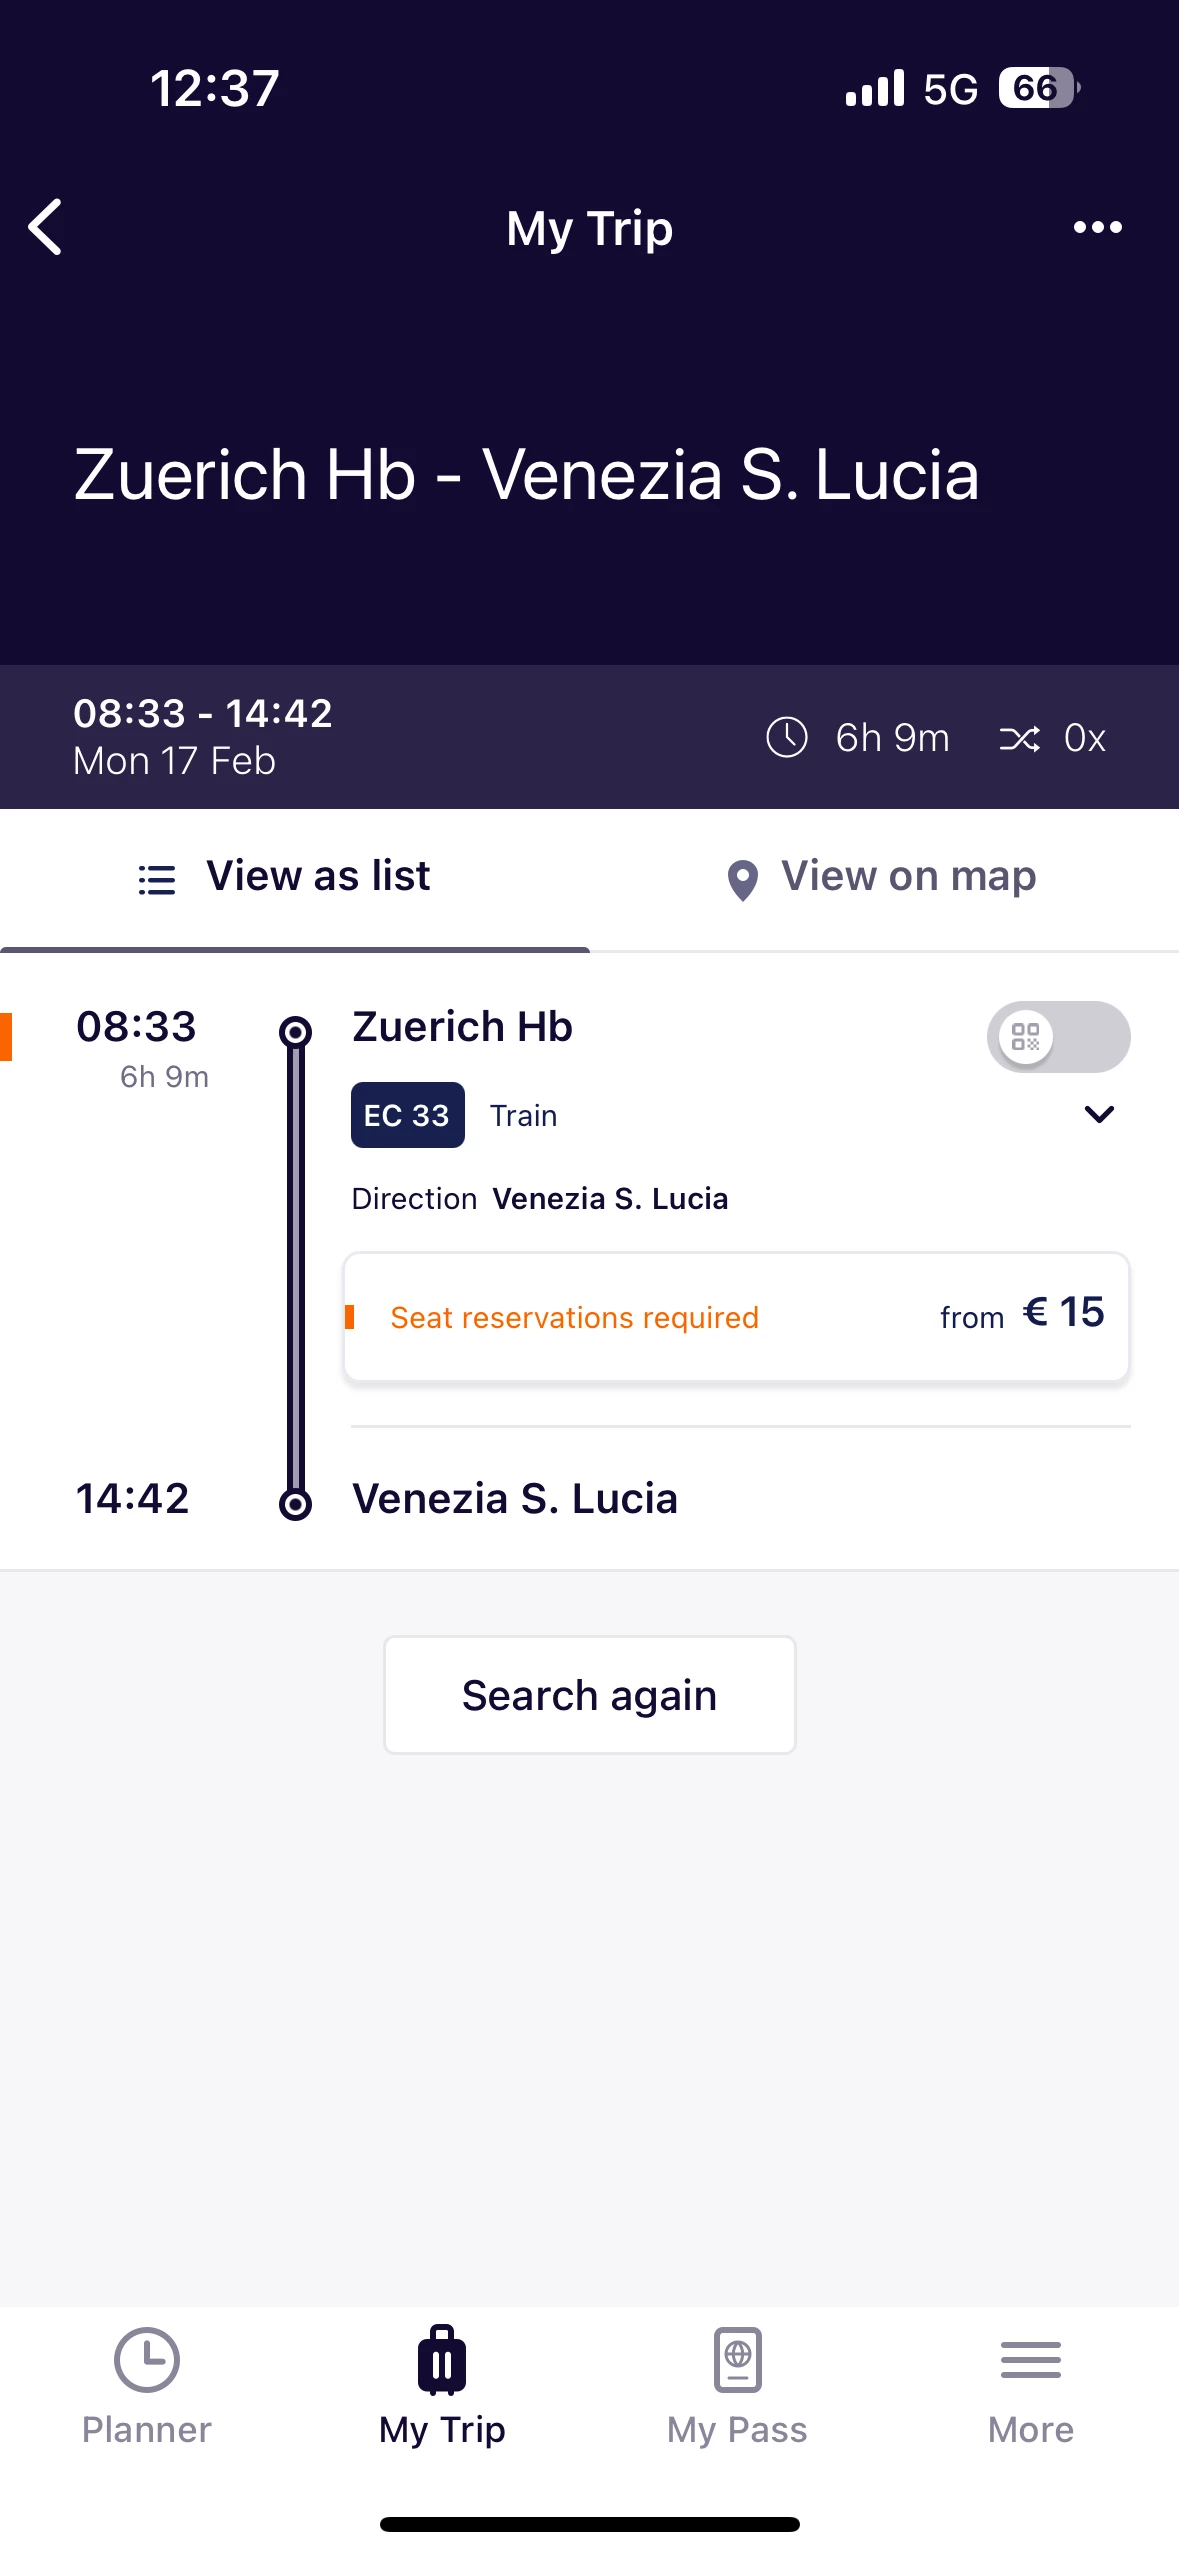
Task: Tap the My Trip suitcase icon
Action: point(442,2360)
